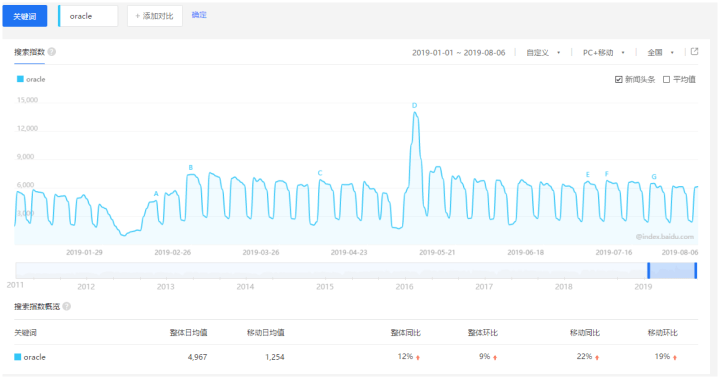Click the oracle keyword input field
This screenshot has width=720, height=379.
pyautogui.click(x=88, y=16)
